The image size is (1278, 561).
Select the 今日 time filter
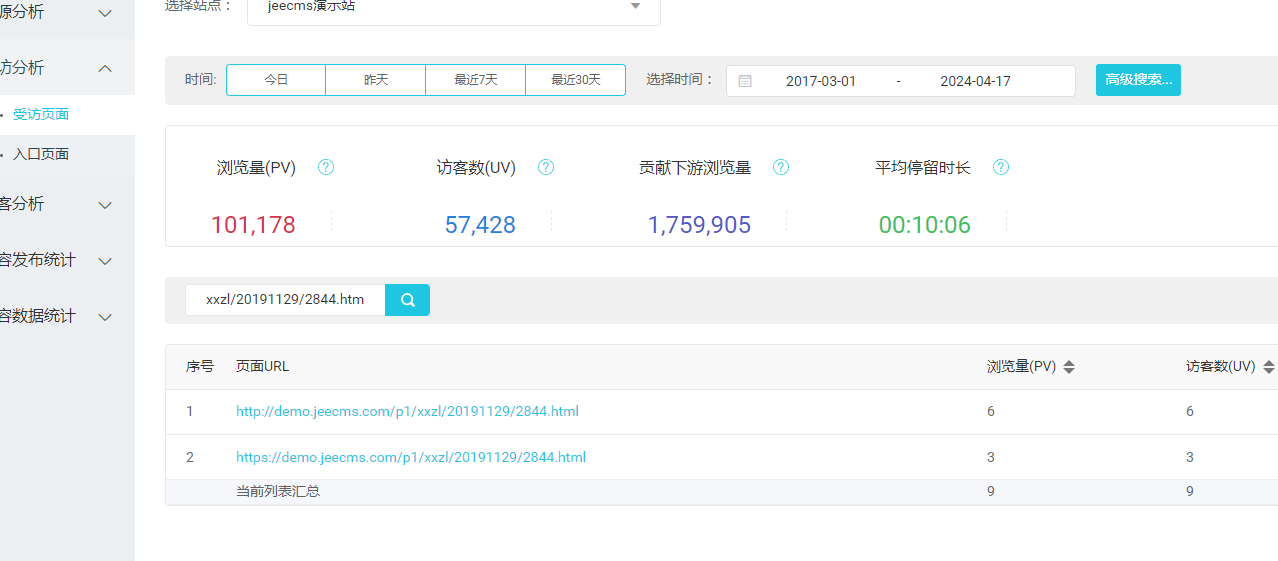[x=276, y=80]
